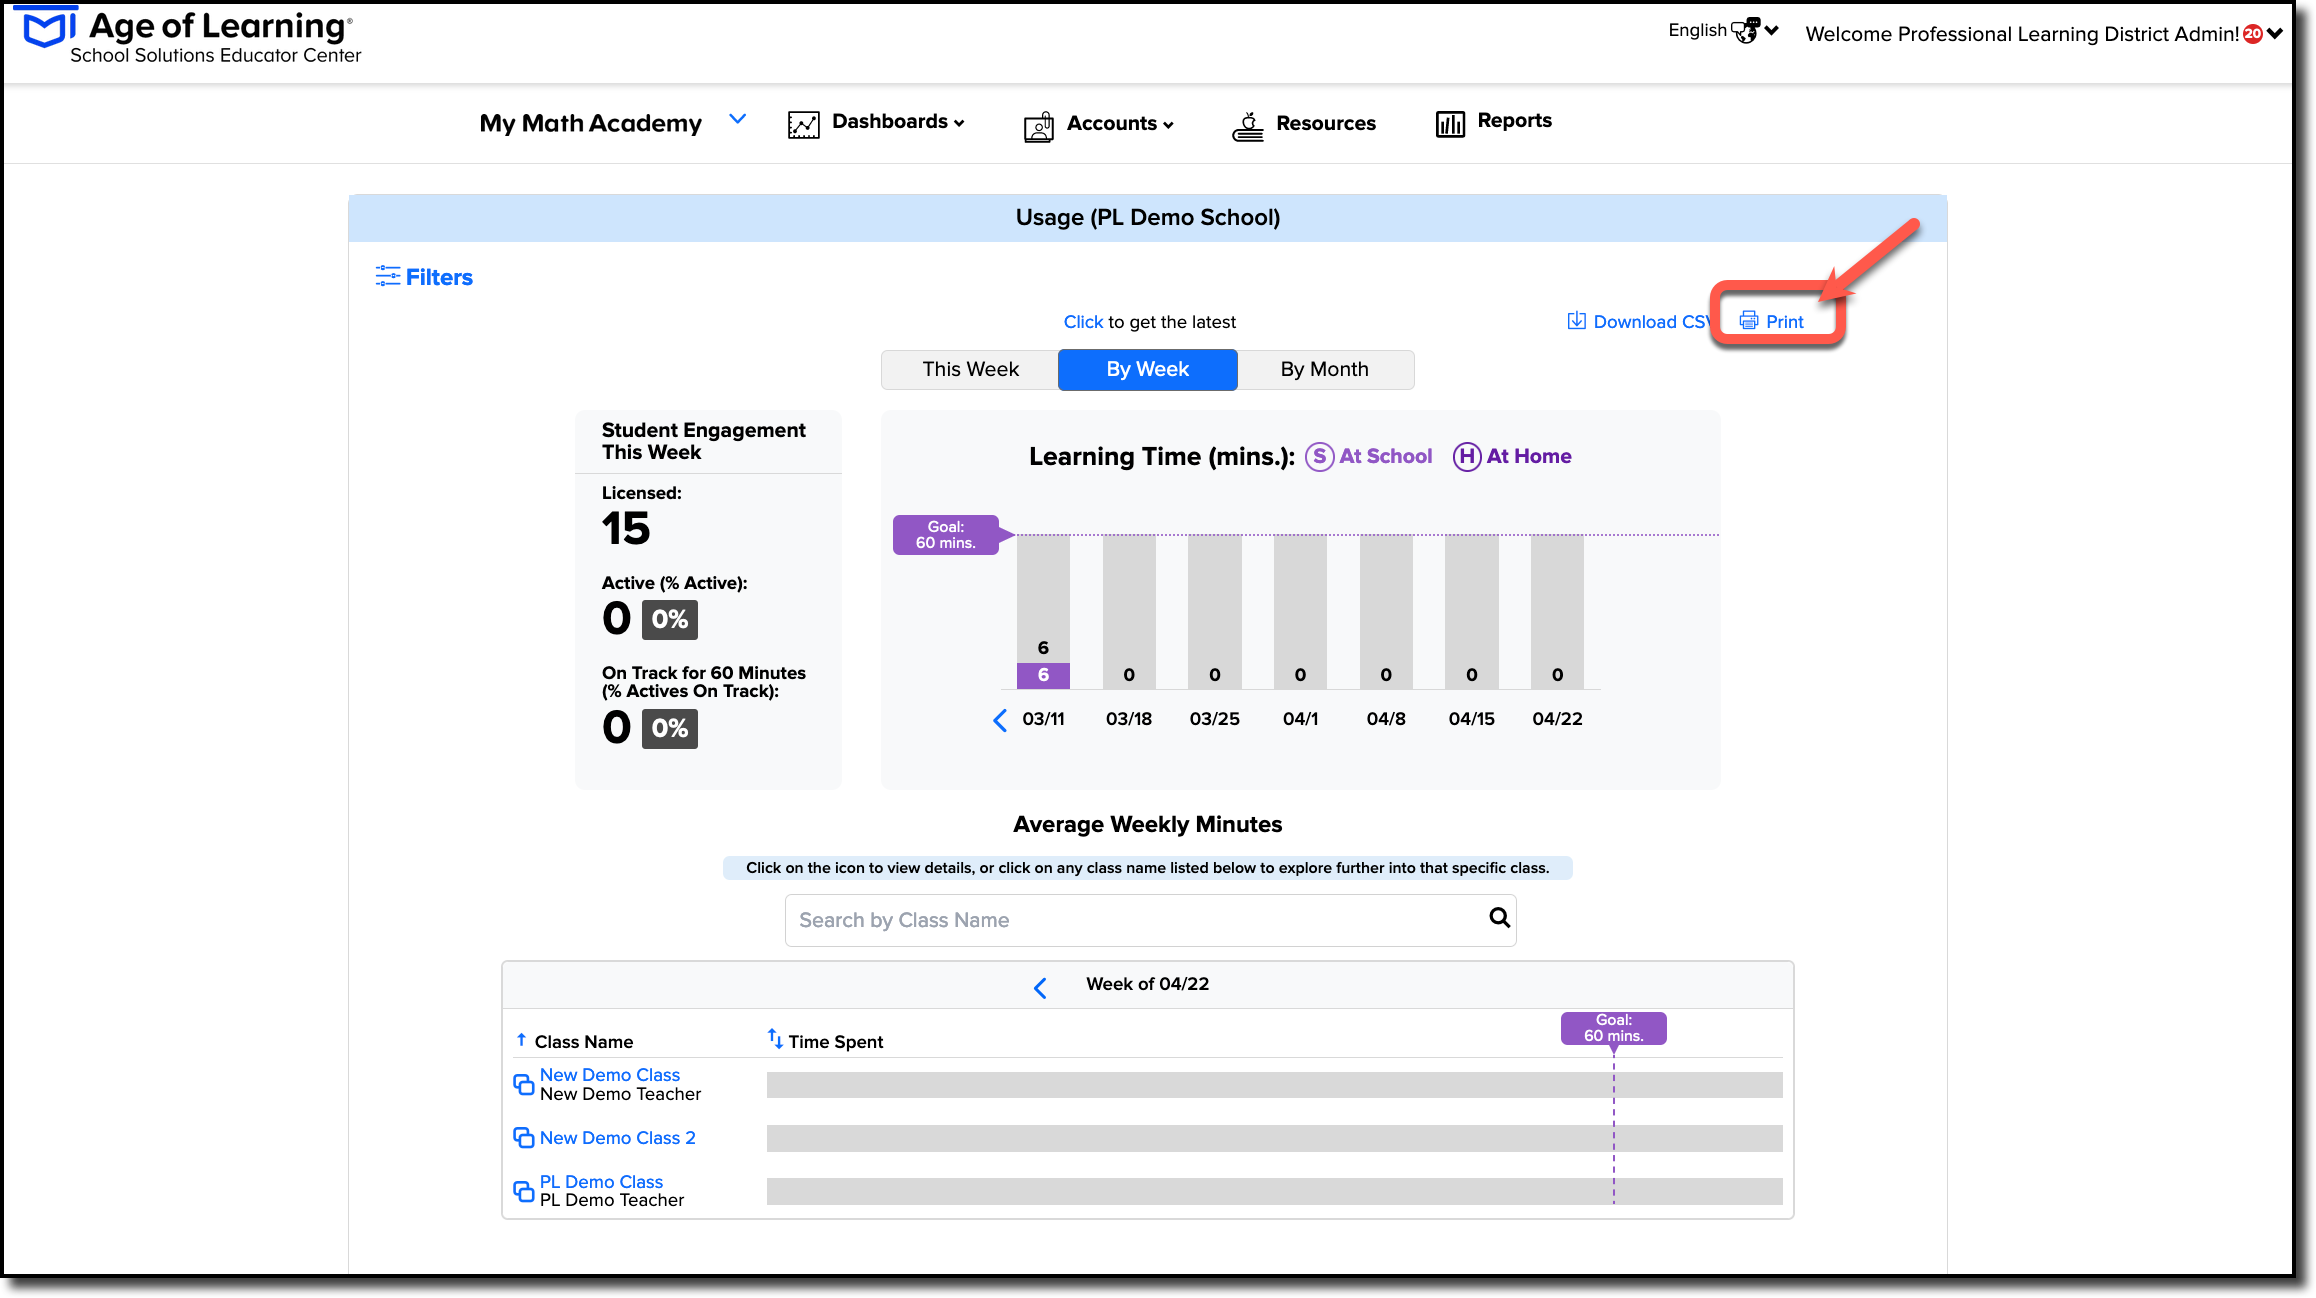The width and height of the screenshot is (2316, 1298).
Task: Click the purple 03/11 bar segment showing 6
Action: 1043,675
